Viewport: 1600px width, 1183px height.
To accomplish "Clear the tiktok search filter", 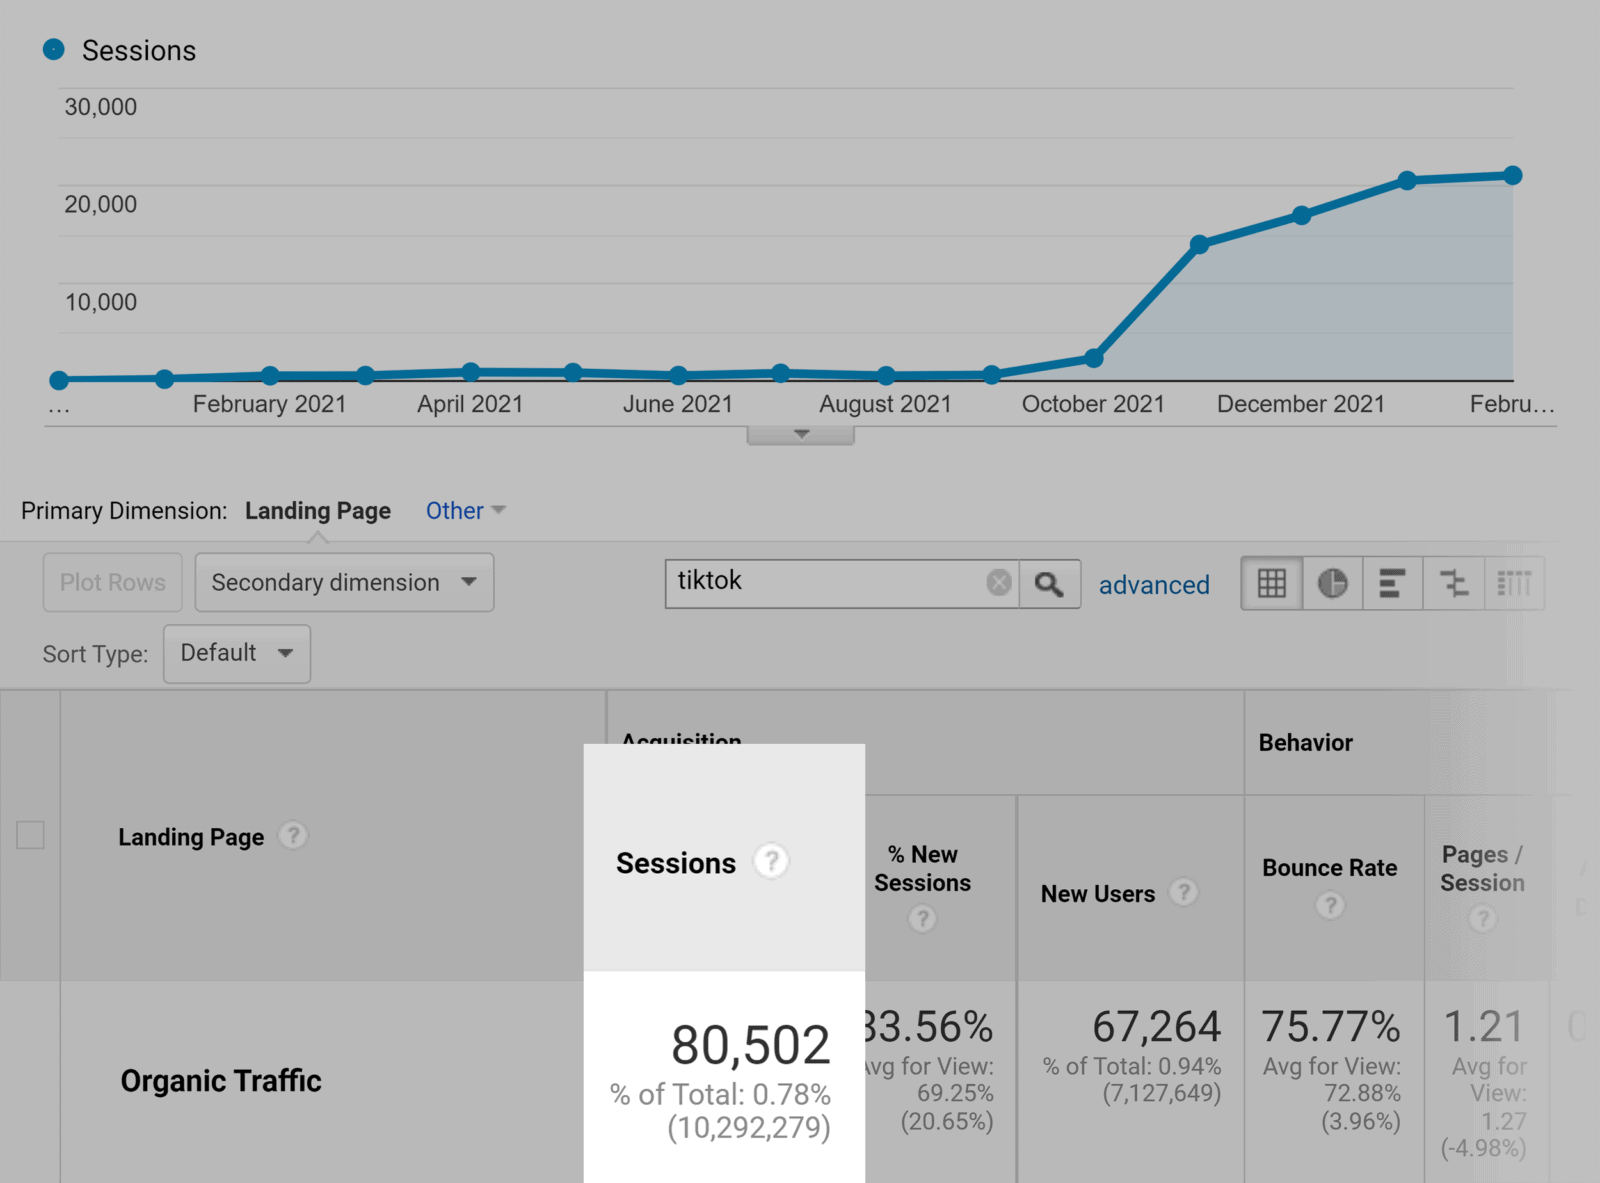I will (997, 581).
